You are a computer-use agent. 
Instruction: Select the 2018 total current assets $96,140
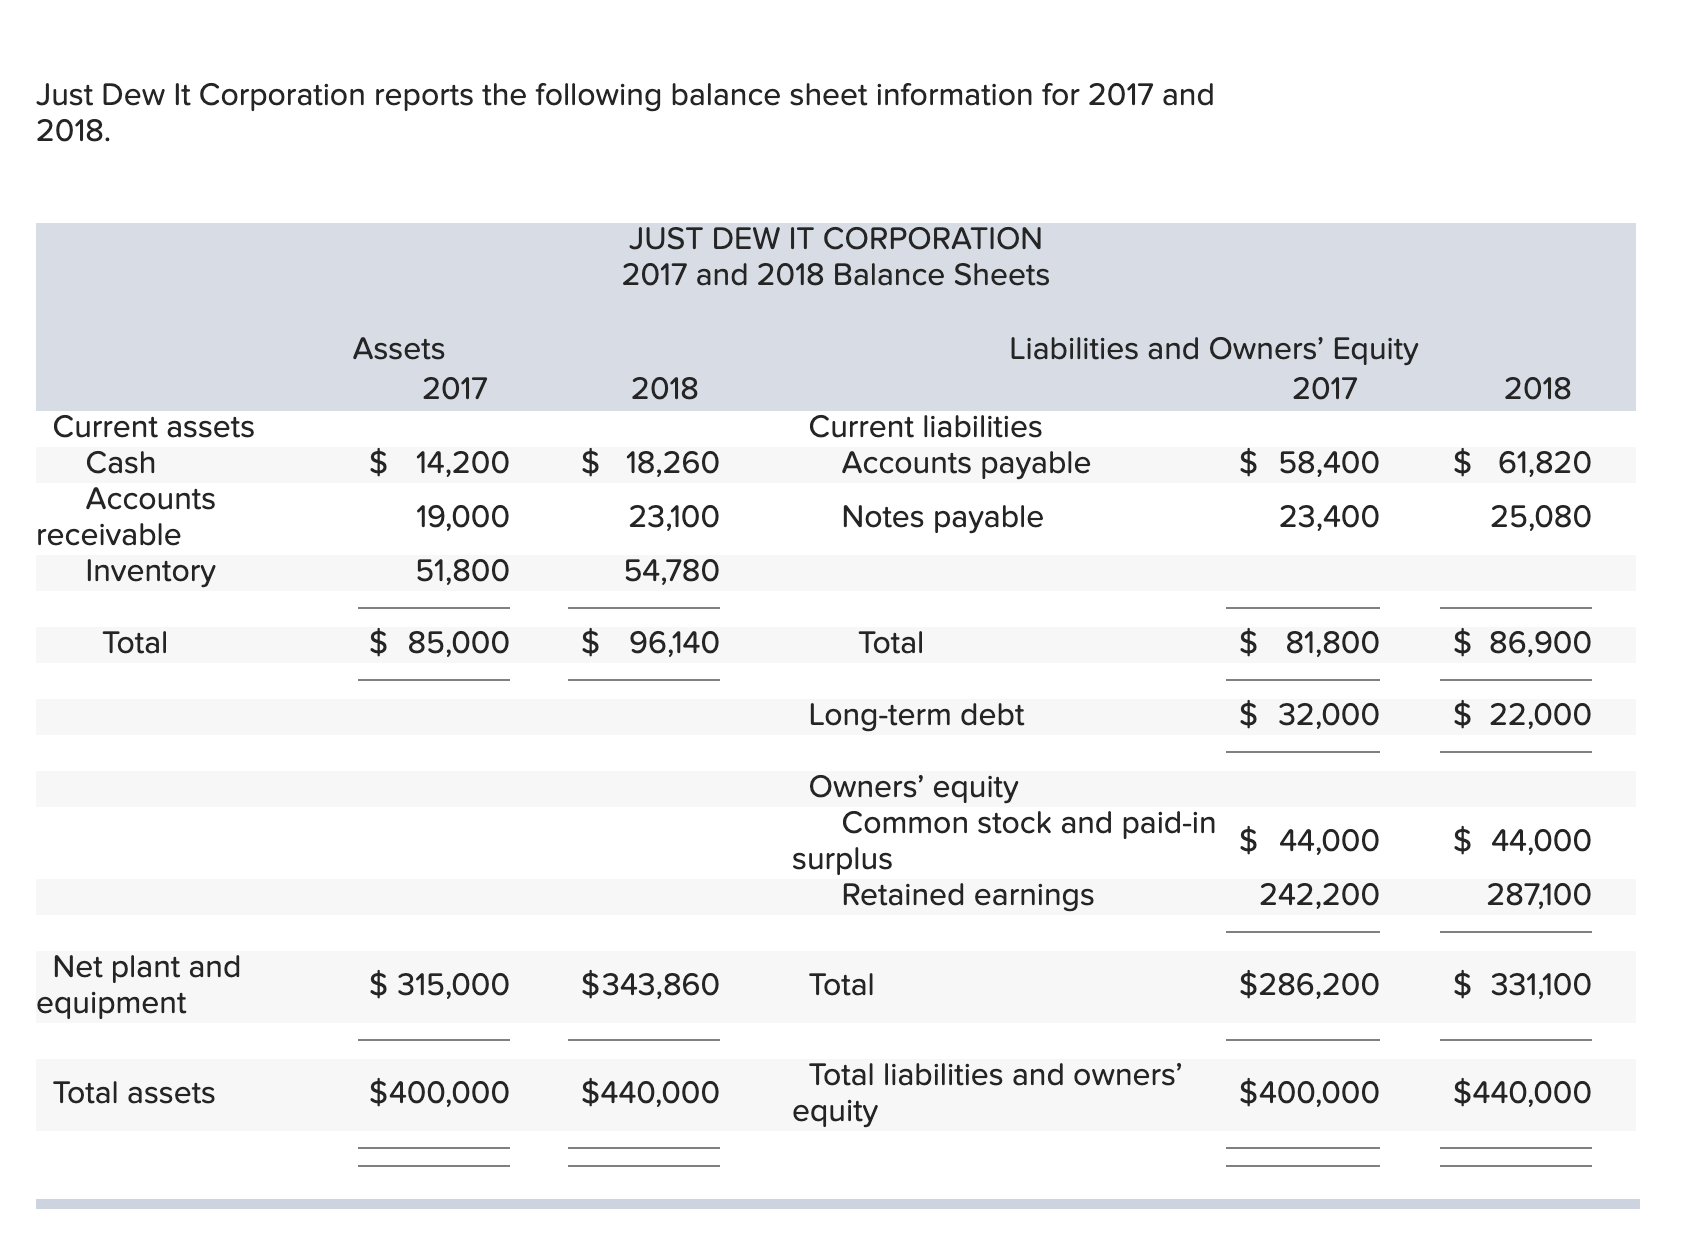point(650,642)
